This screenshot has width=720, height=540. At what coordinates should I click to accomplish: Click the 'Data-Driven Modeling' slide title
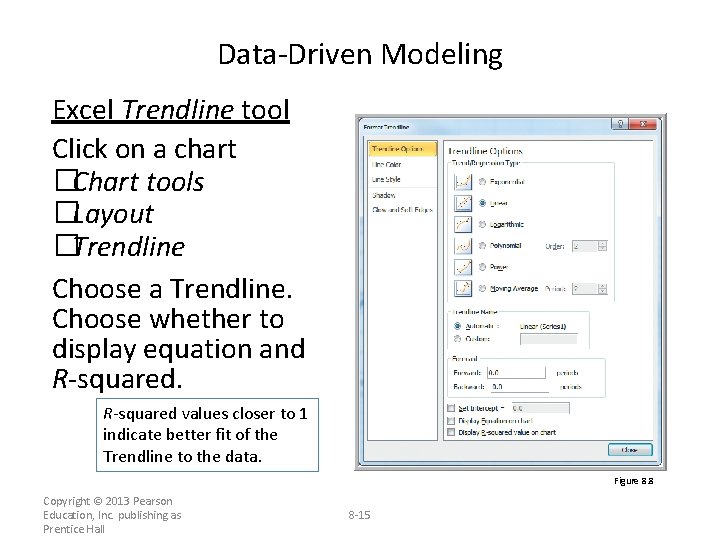pyautogui.click(x=360, y=55)
